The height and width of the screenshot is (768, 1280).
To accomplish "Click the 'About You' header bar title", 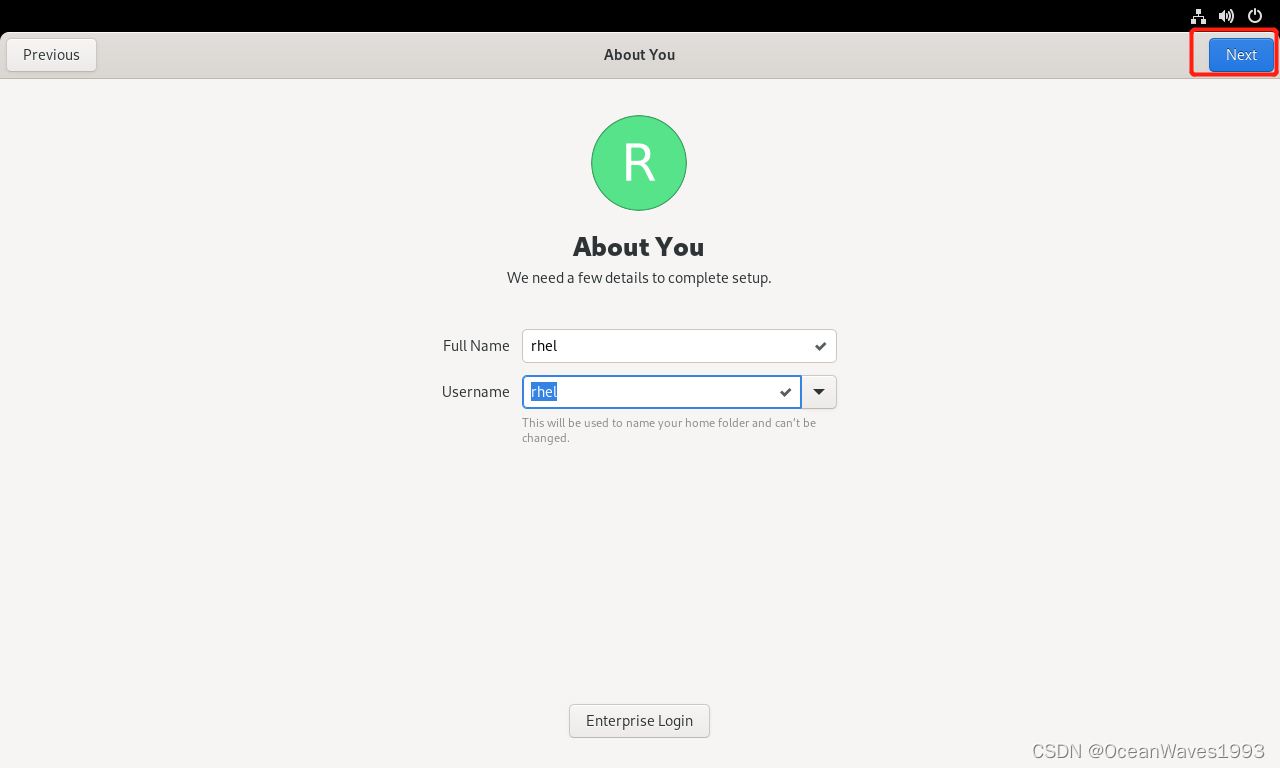I will point(639,55).
